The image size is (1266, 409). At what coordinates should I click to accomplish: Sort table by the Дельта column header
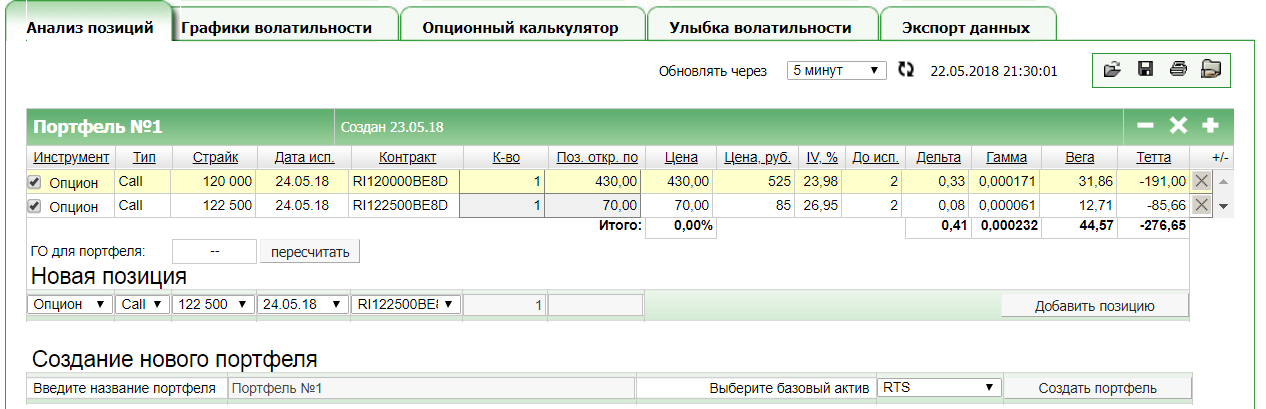938,157
